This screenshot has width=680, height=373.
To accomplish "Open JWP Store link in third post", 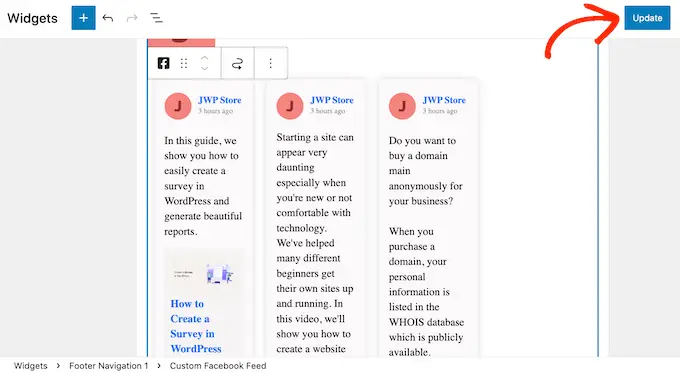I will pos(444,100).
